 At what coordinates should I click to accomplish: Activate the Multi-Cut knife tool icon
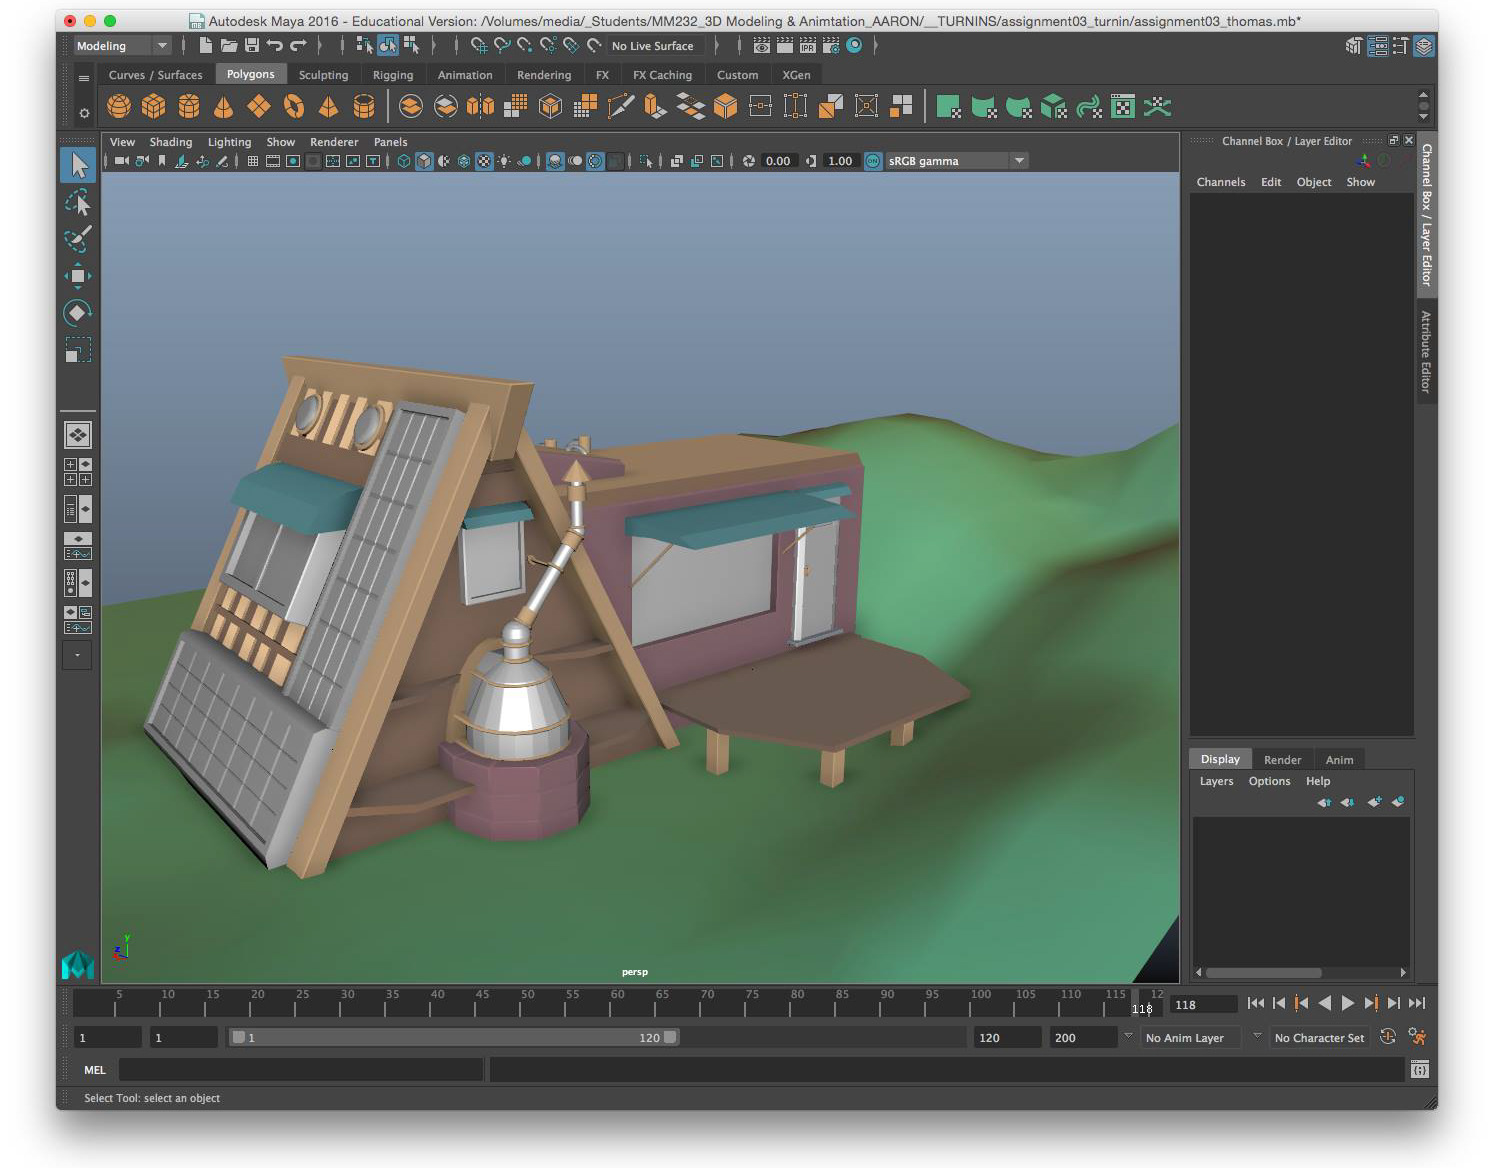click(620, 106)
